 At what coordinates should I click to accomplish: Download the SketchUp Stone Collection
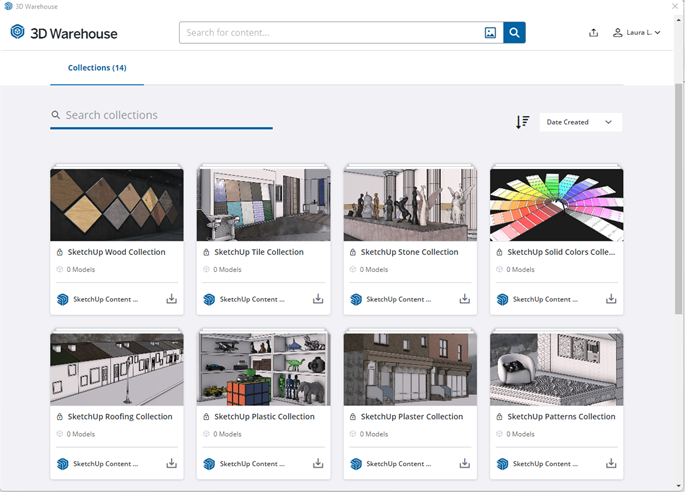pos(465,299)
